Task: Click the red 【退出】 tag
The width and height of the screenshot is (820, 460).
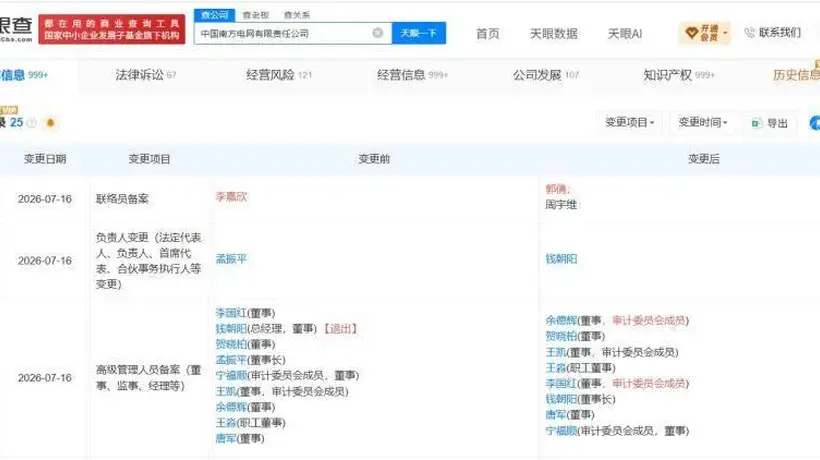Action: [x=340, y=329]
